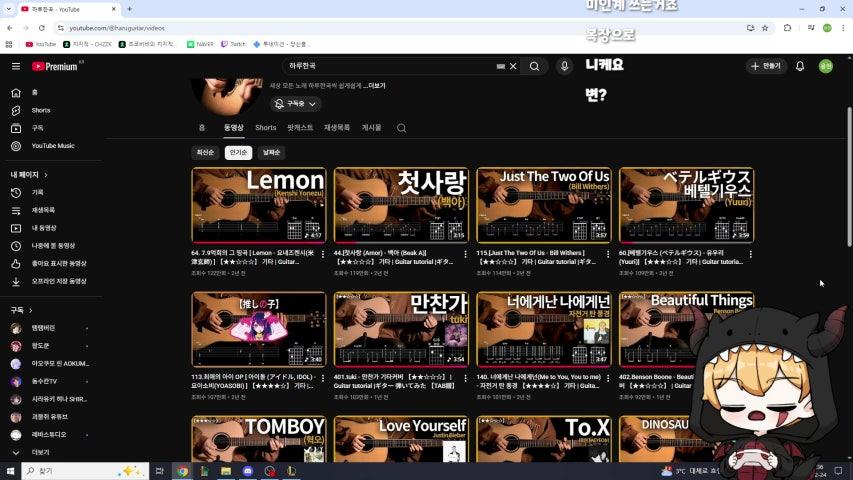
Task: Click the Create button
Action: pyautogui.click(x=766, y=66)
